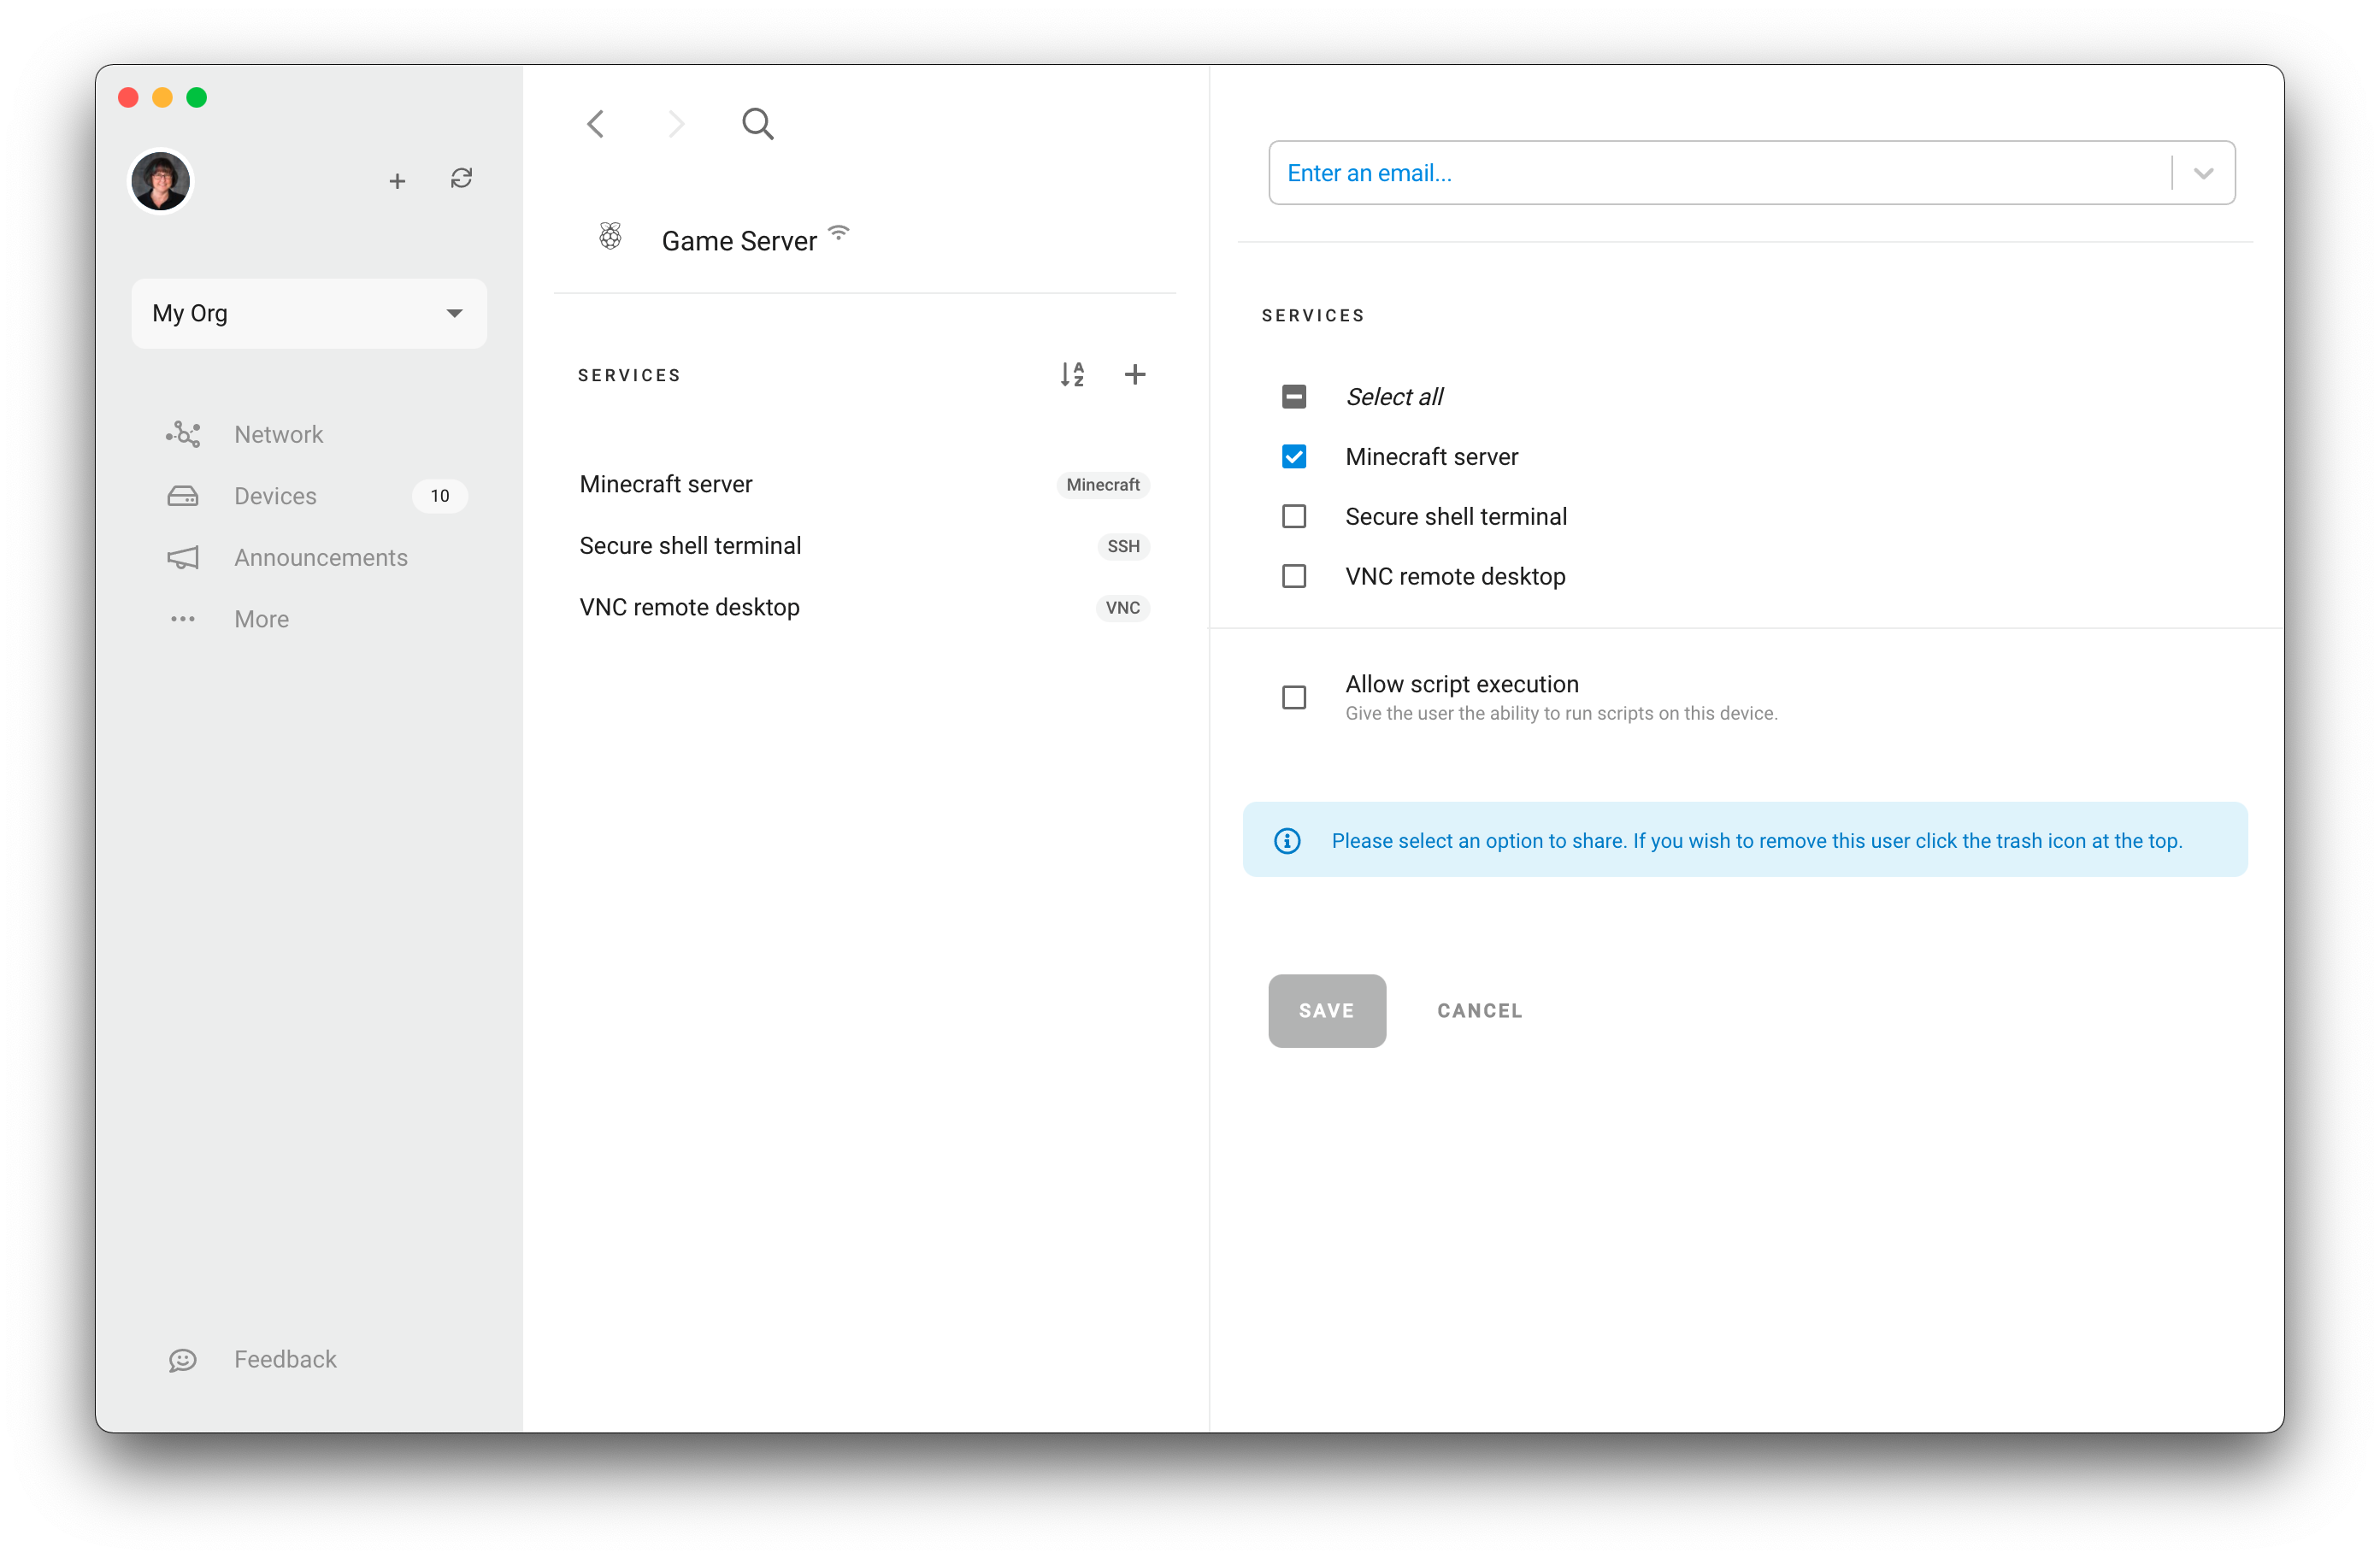2380x1559 pixels.
Task: Open the VNC remote desktop service row
Action: click(x=864, y=607)
